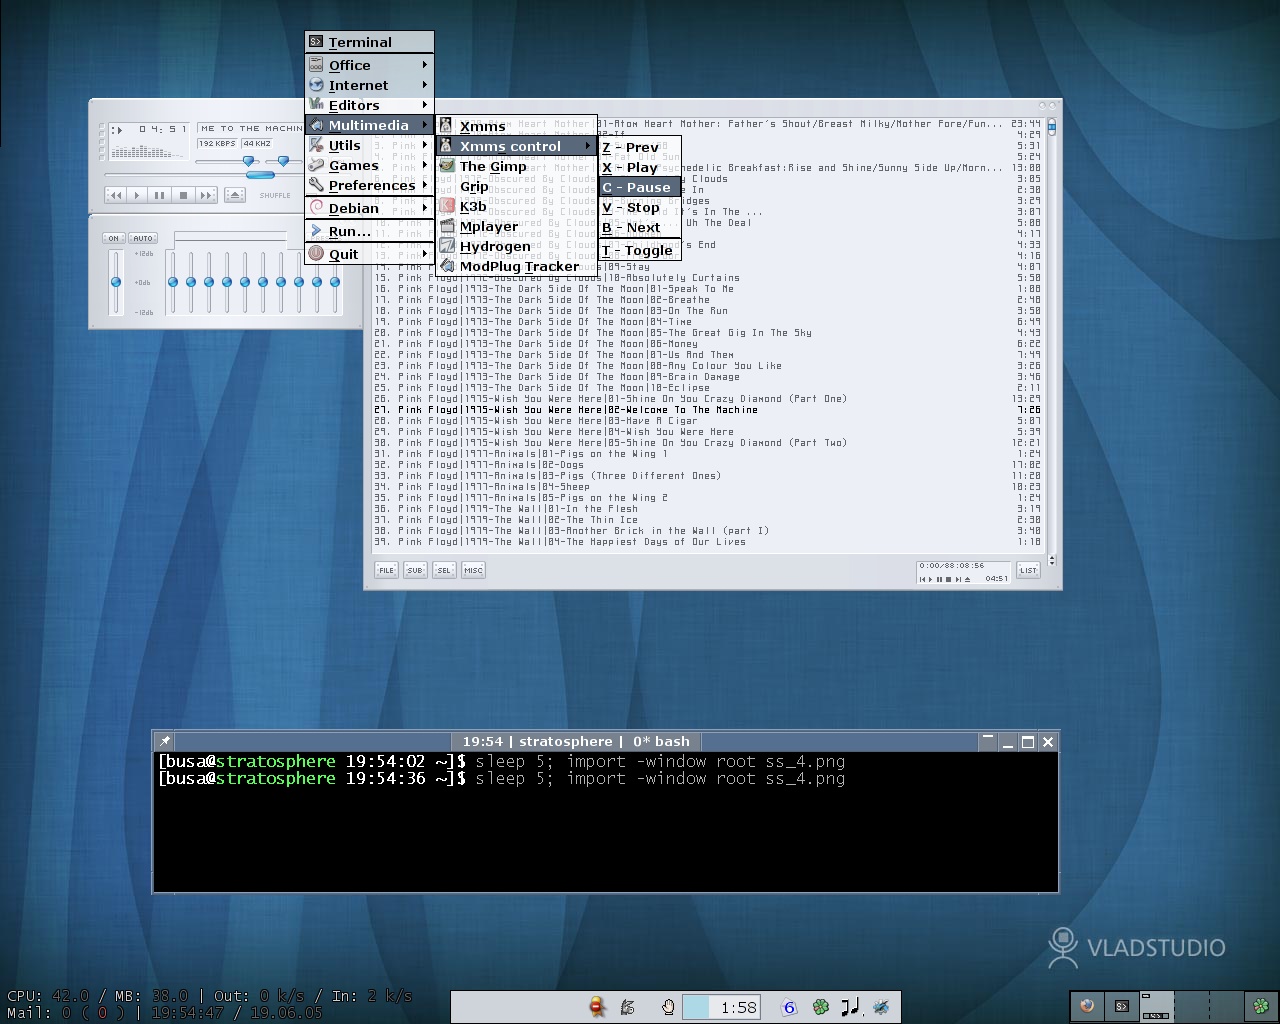Open Terminal from the root menu
Image resolution: width=1280 pixels, height=1024 pixels.
pos(369,42)
